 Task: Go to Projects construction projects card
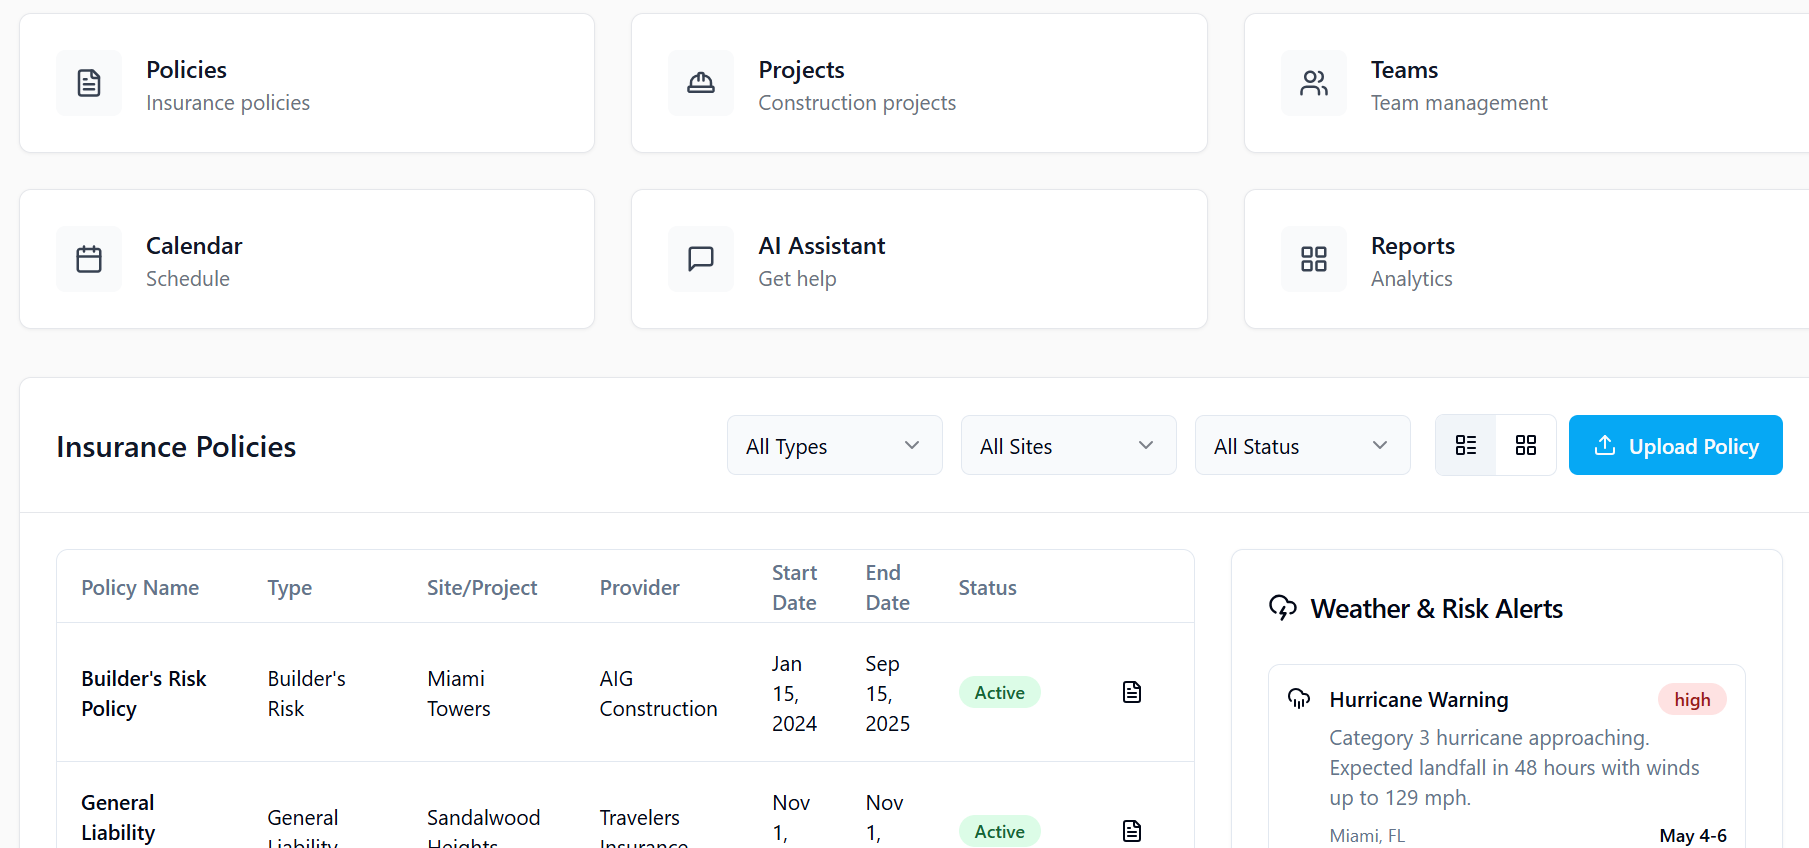pyautogui.click(x=919, y=83)
